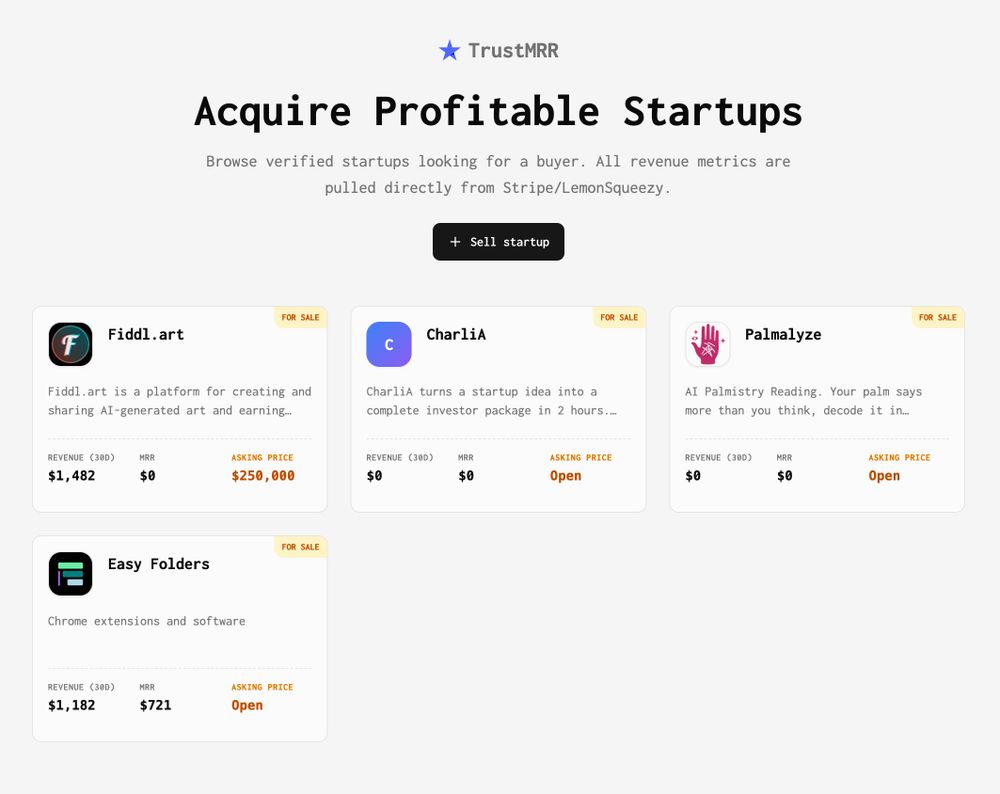Open the Easy Folders listing title

click(x=159, y=564)
